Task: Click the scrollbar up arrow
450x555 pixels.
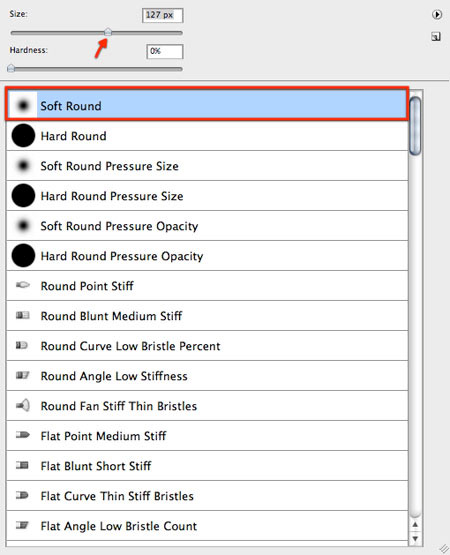Action: tap(415, 525)
